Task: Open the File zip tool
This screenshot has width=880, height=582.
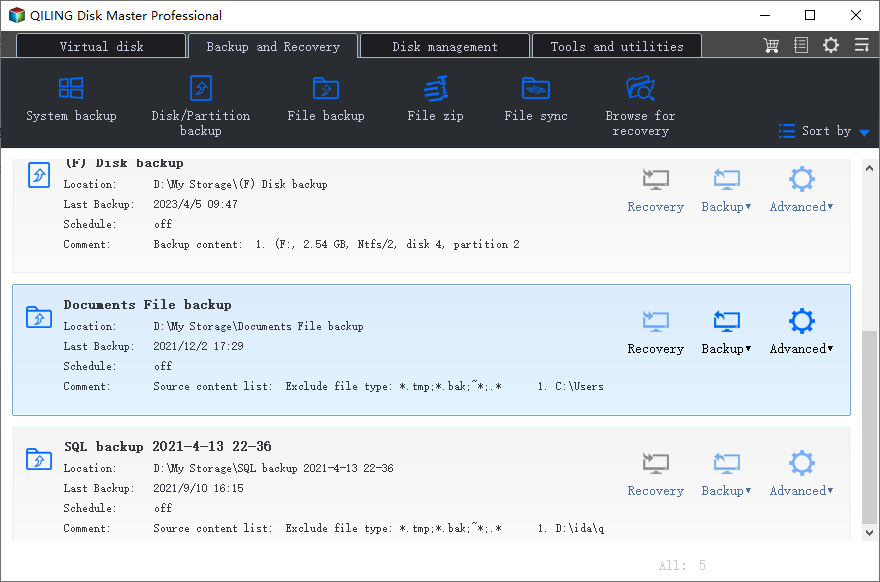Action: 436,99
